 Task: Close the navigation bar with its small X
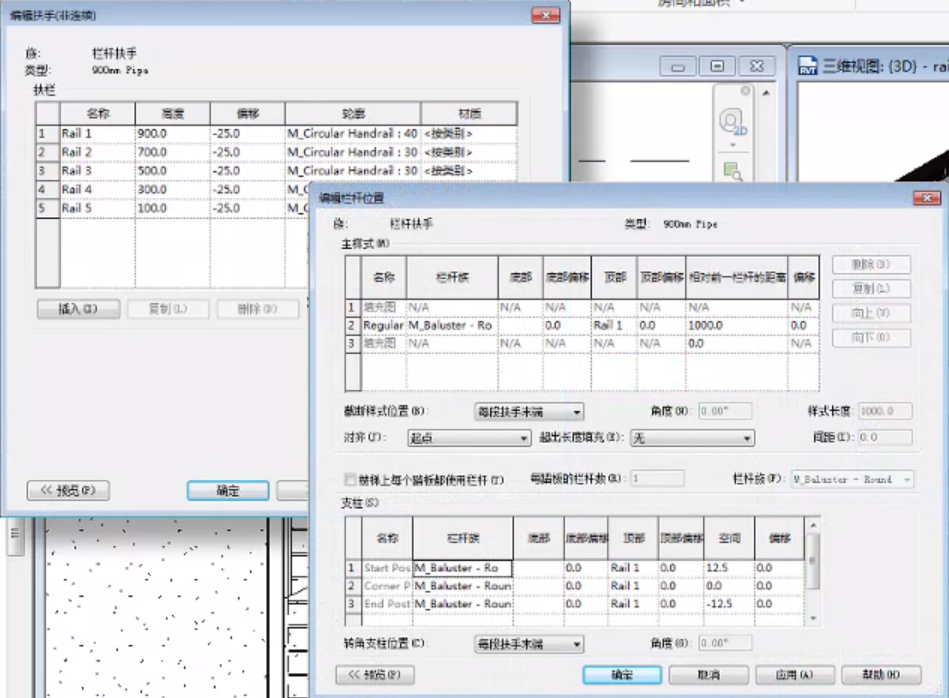pos(746,90)
